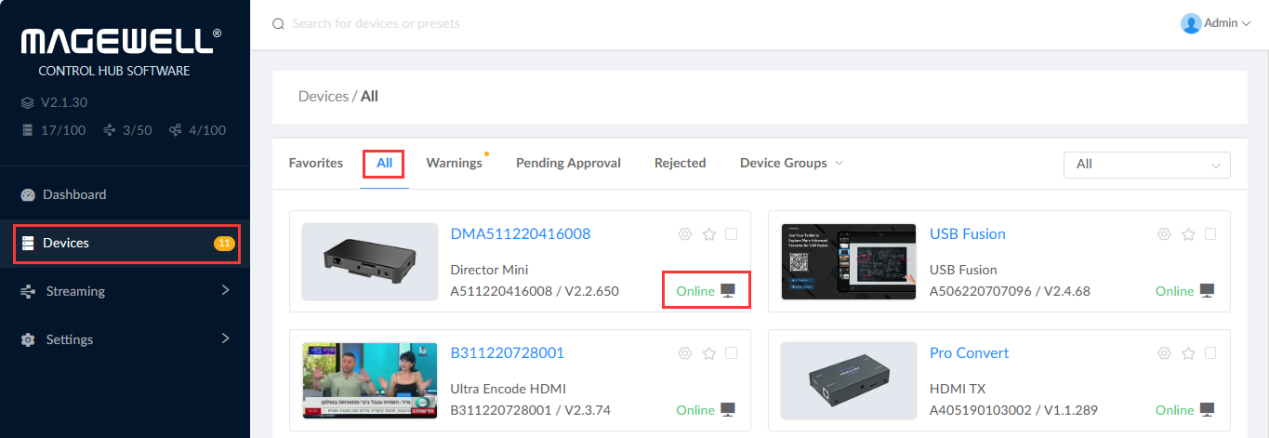Viewport: 1269px width, 438px height.
Task: Star the Pro Convert device
Action: click(1188, 353)
